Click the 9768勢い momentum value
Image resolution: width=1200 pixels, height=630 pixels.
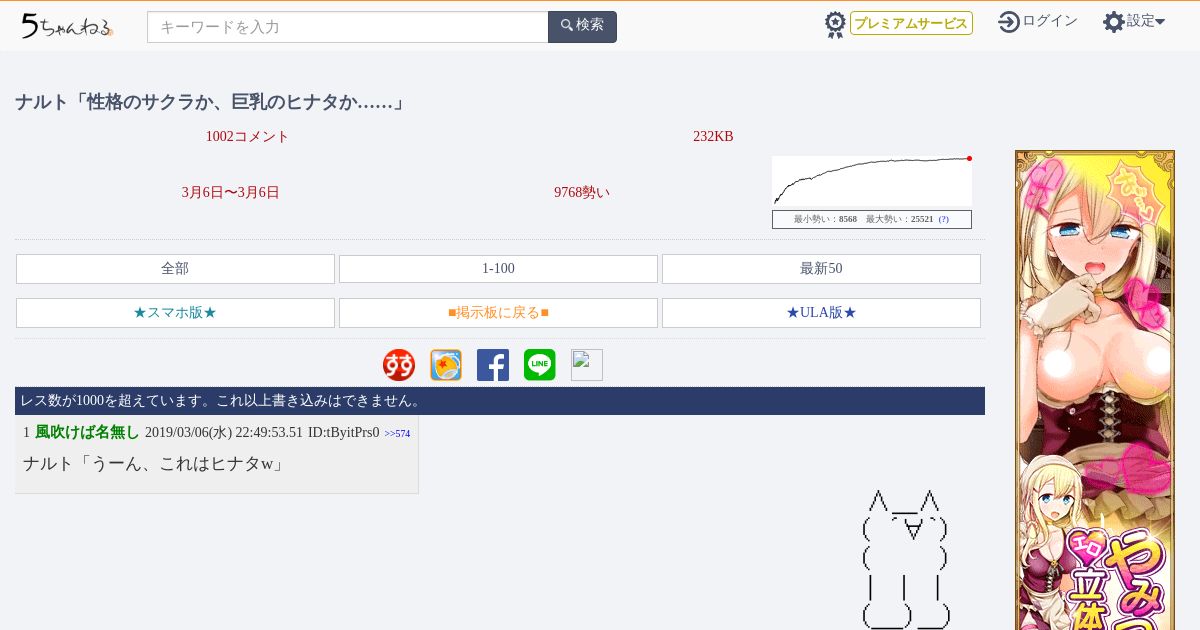tap(582, 193)
